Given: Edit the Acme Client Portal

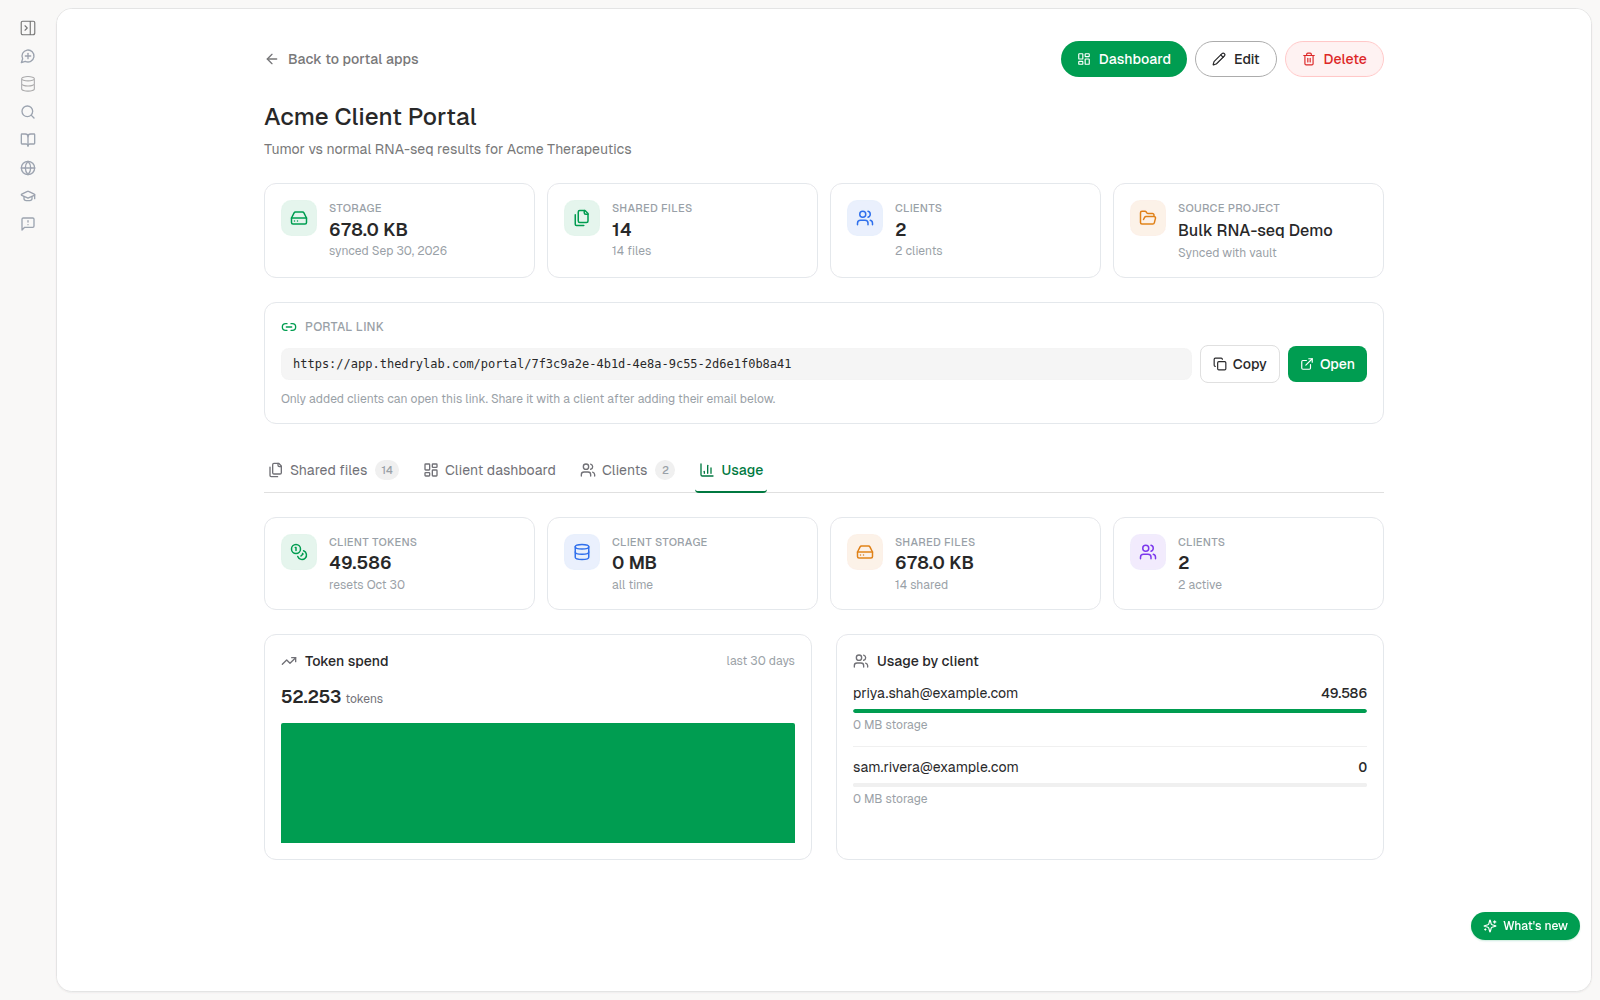Looking at the screenshot, I should pos(1236,59).
